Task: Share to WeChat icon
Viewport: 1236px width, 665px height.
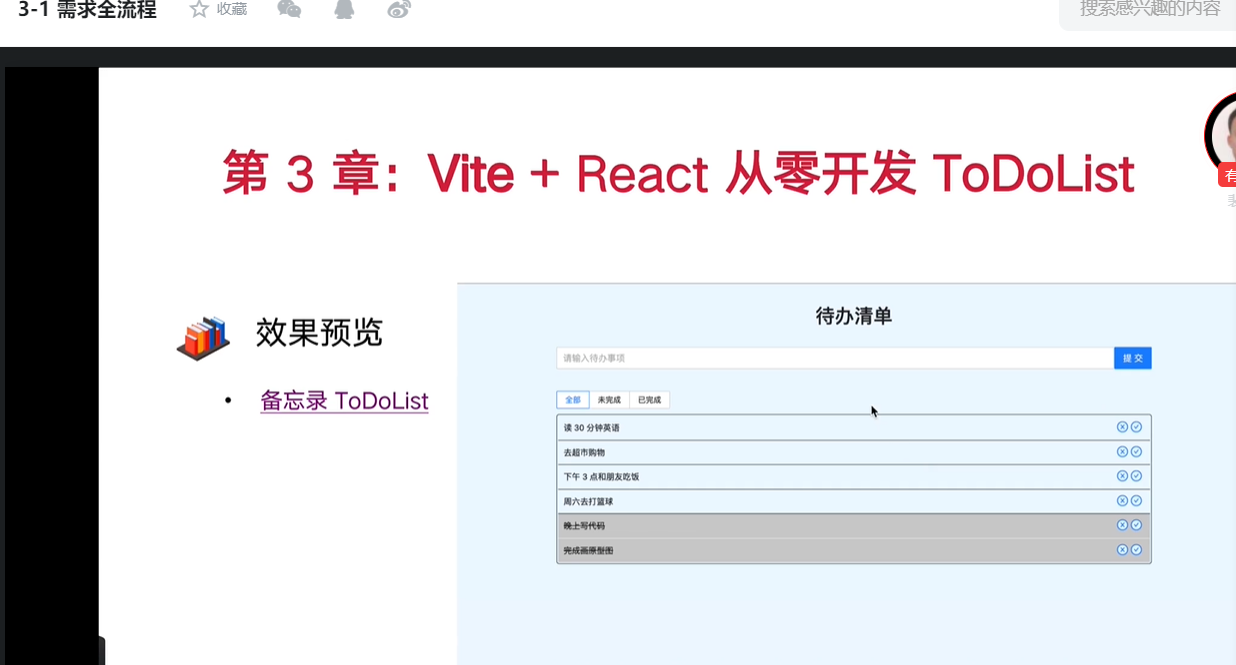Action: pos(289,9)
